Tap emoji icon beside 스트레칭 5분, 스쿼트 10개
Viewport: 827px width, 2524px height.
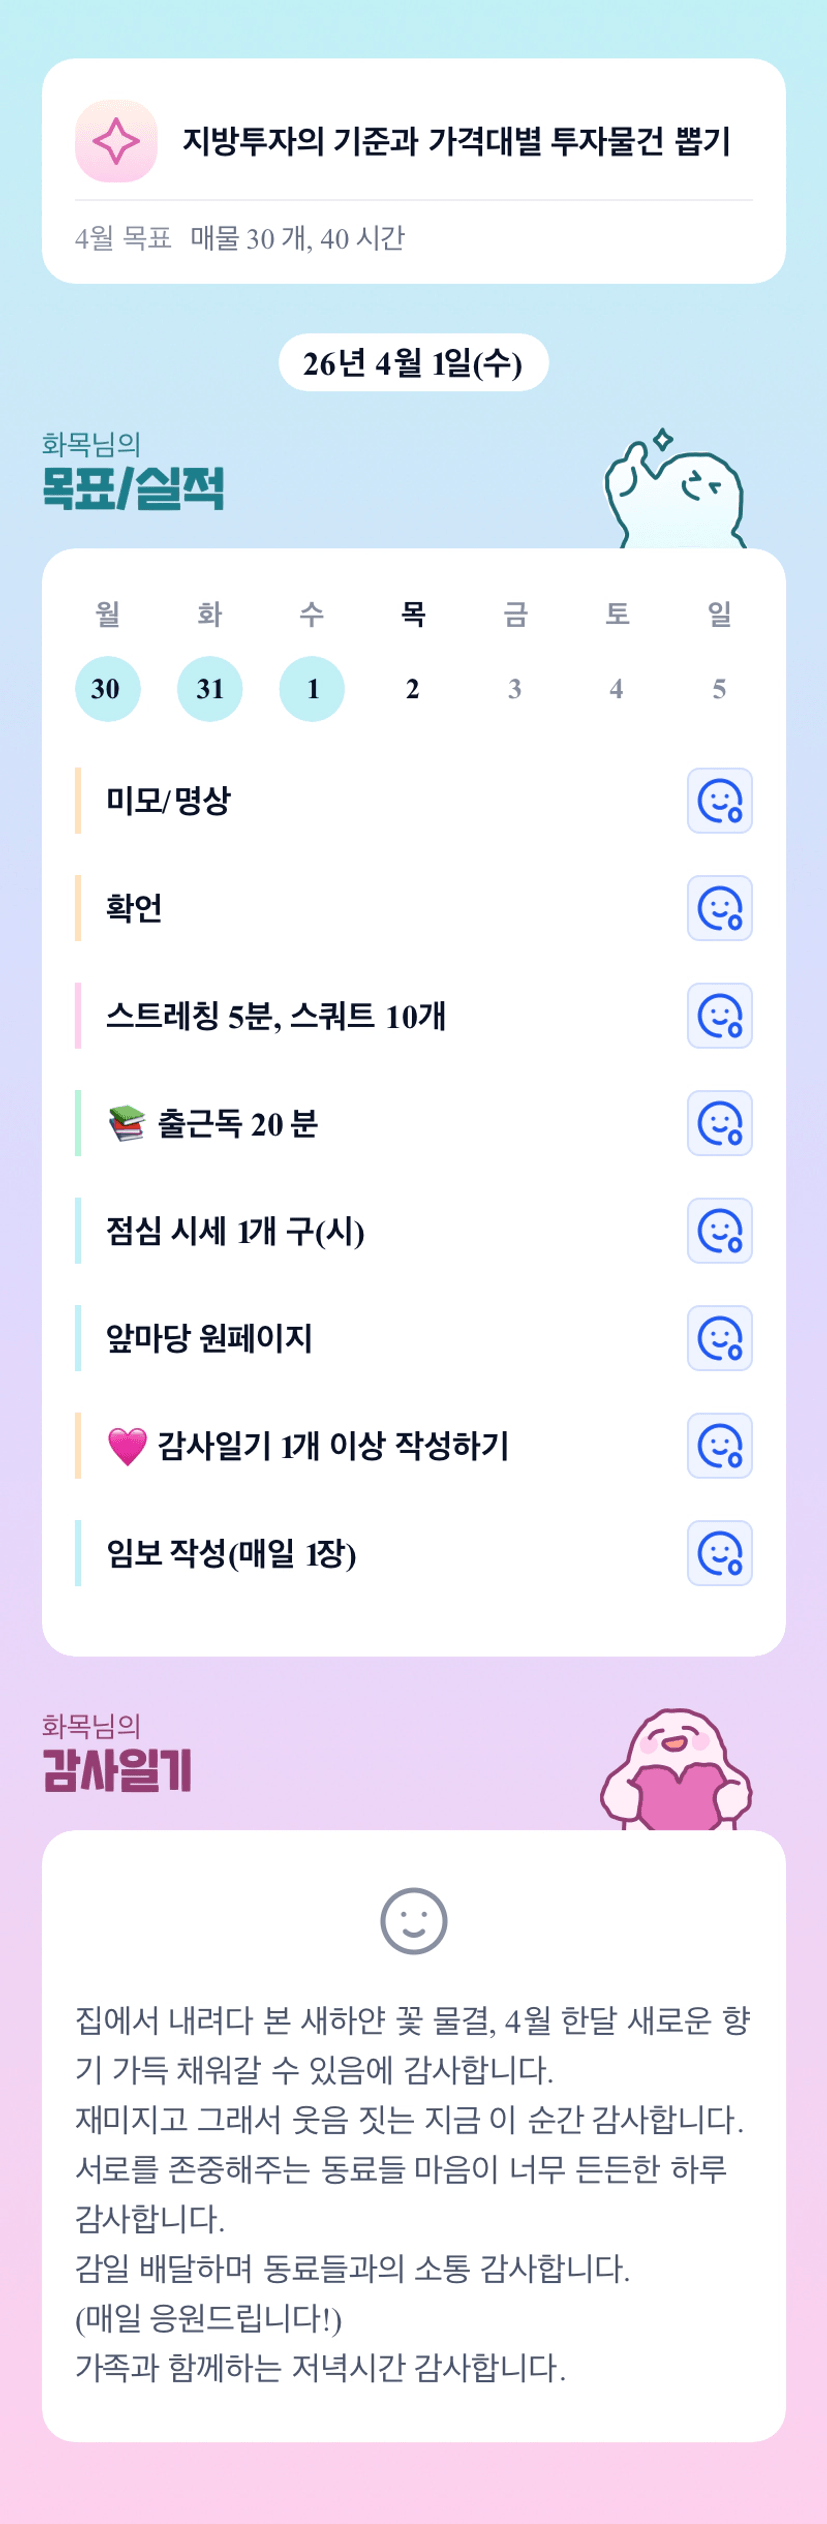coord(719,1016)
